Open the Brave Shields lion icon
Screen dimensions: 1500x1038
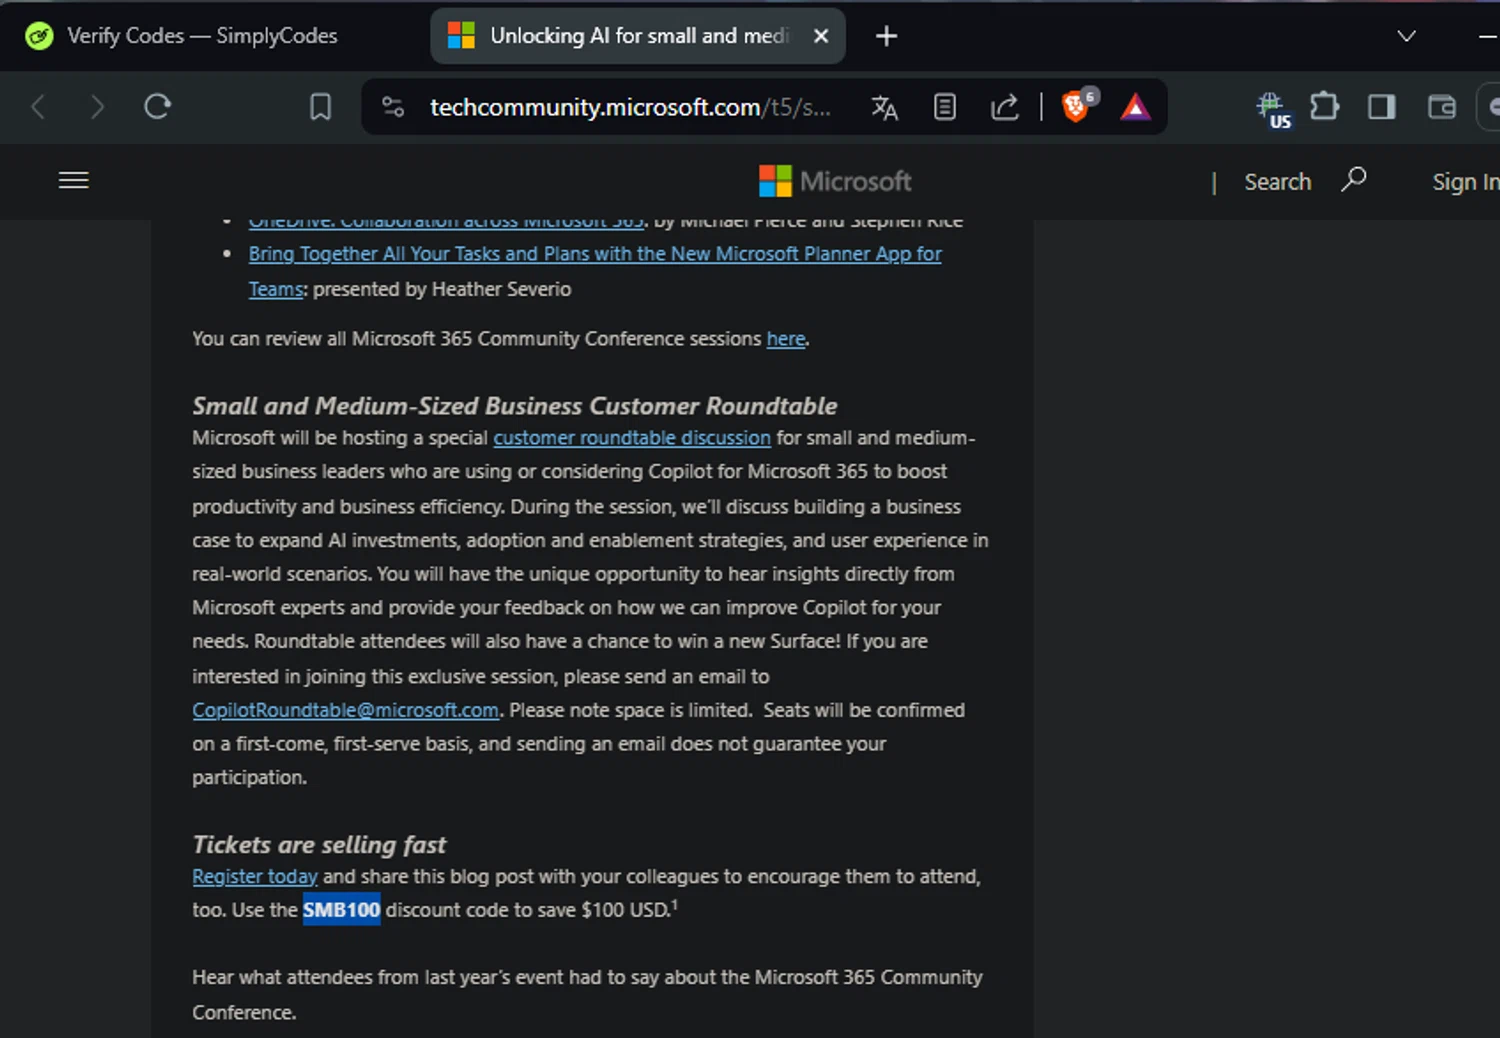tap(1076, 106)
